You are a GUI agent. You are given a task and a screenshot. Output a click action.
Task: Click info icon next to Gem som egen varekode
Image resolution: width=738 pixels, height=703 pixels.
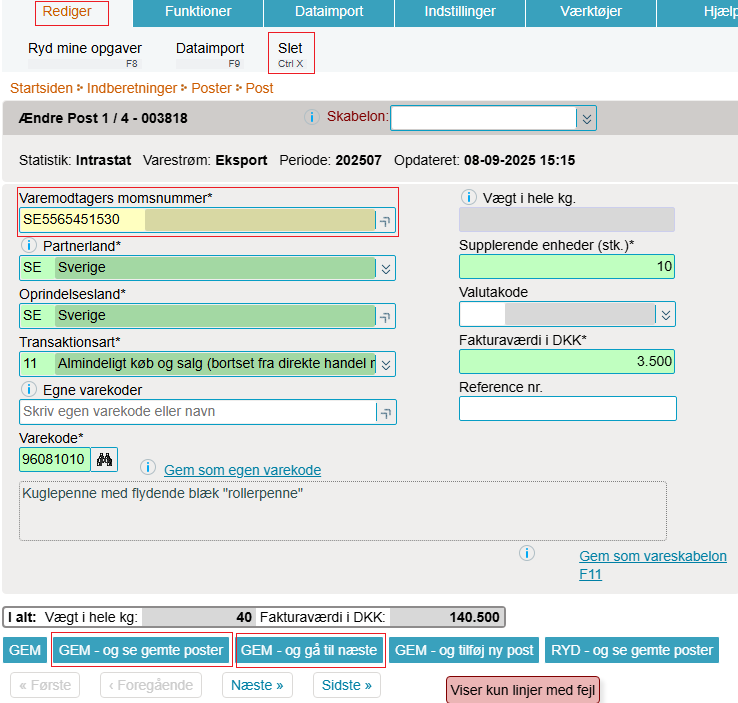point(148,468)
